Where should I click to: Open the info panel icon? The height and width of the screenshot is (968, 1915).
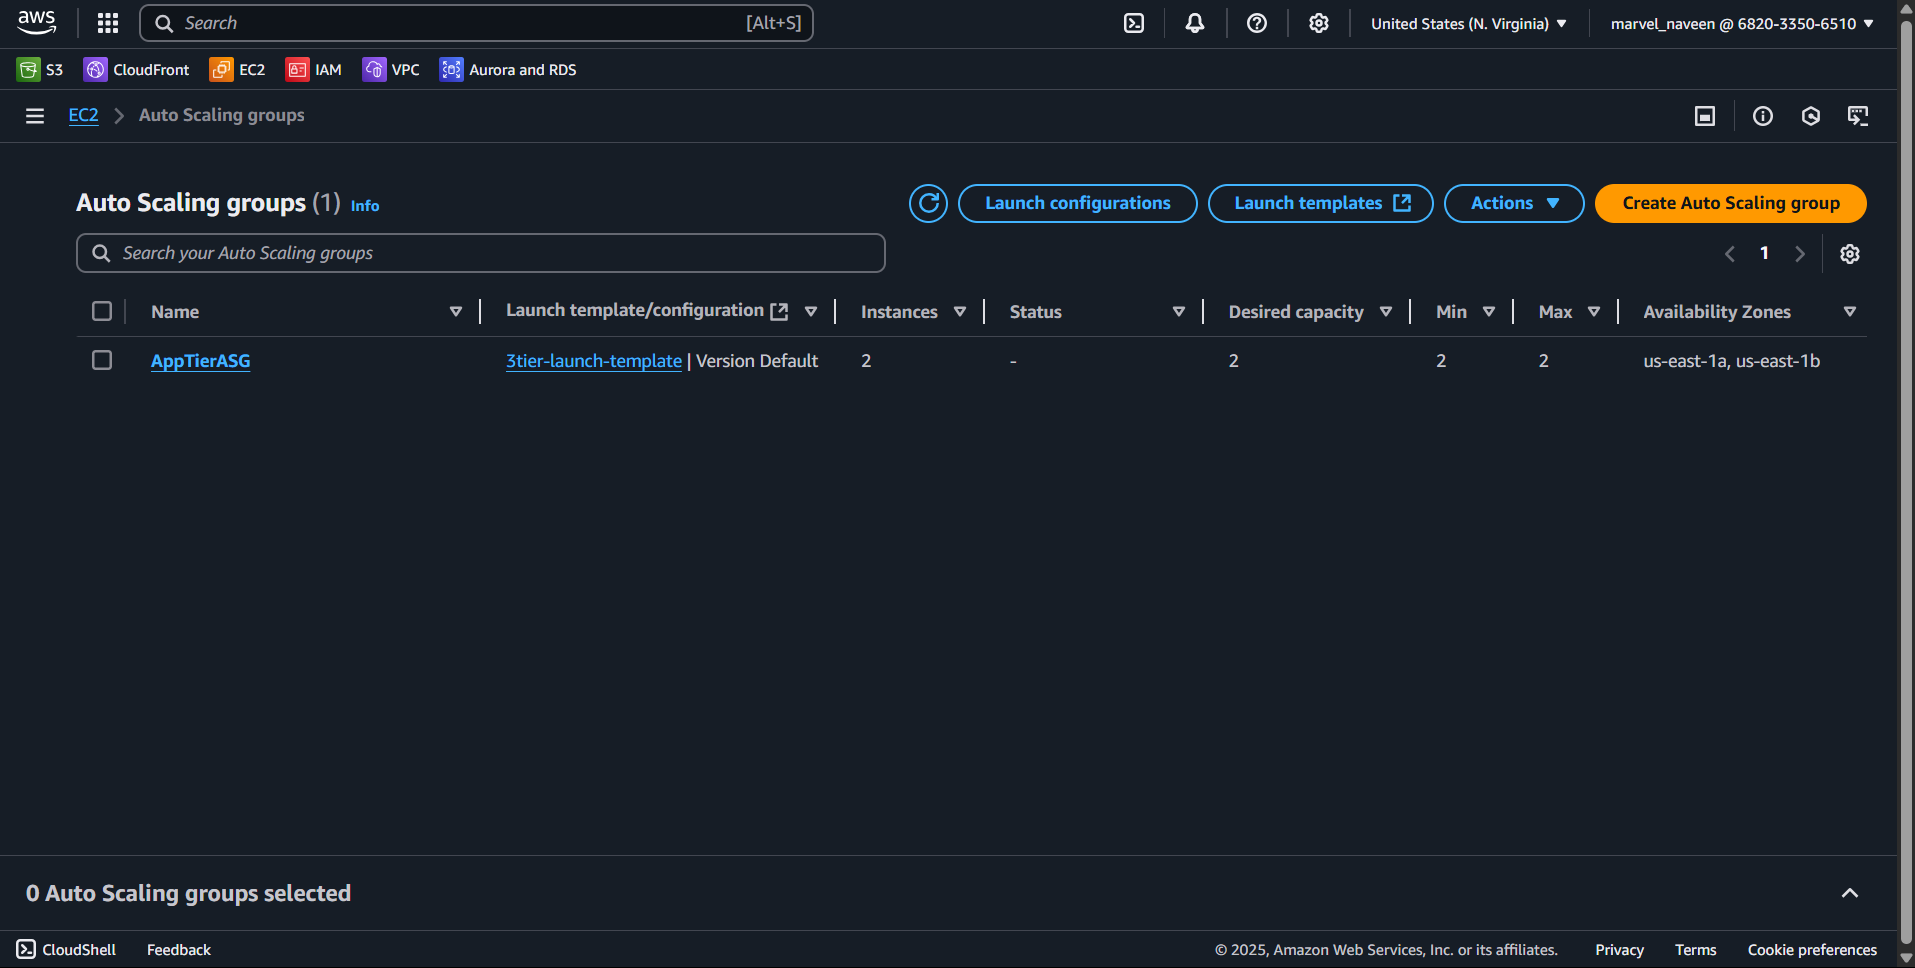(1763, 116)
